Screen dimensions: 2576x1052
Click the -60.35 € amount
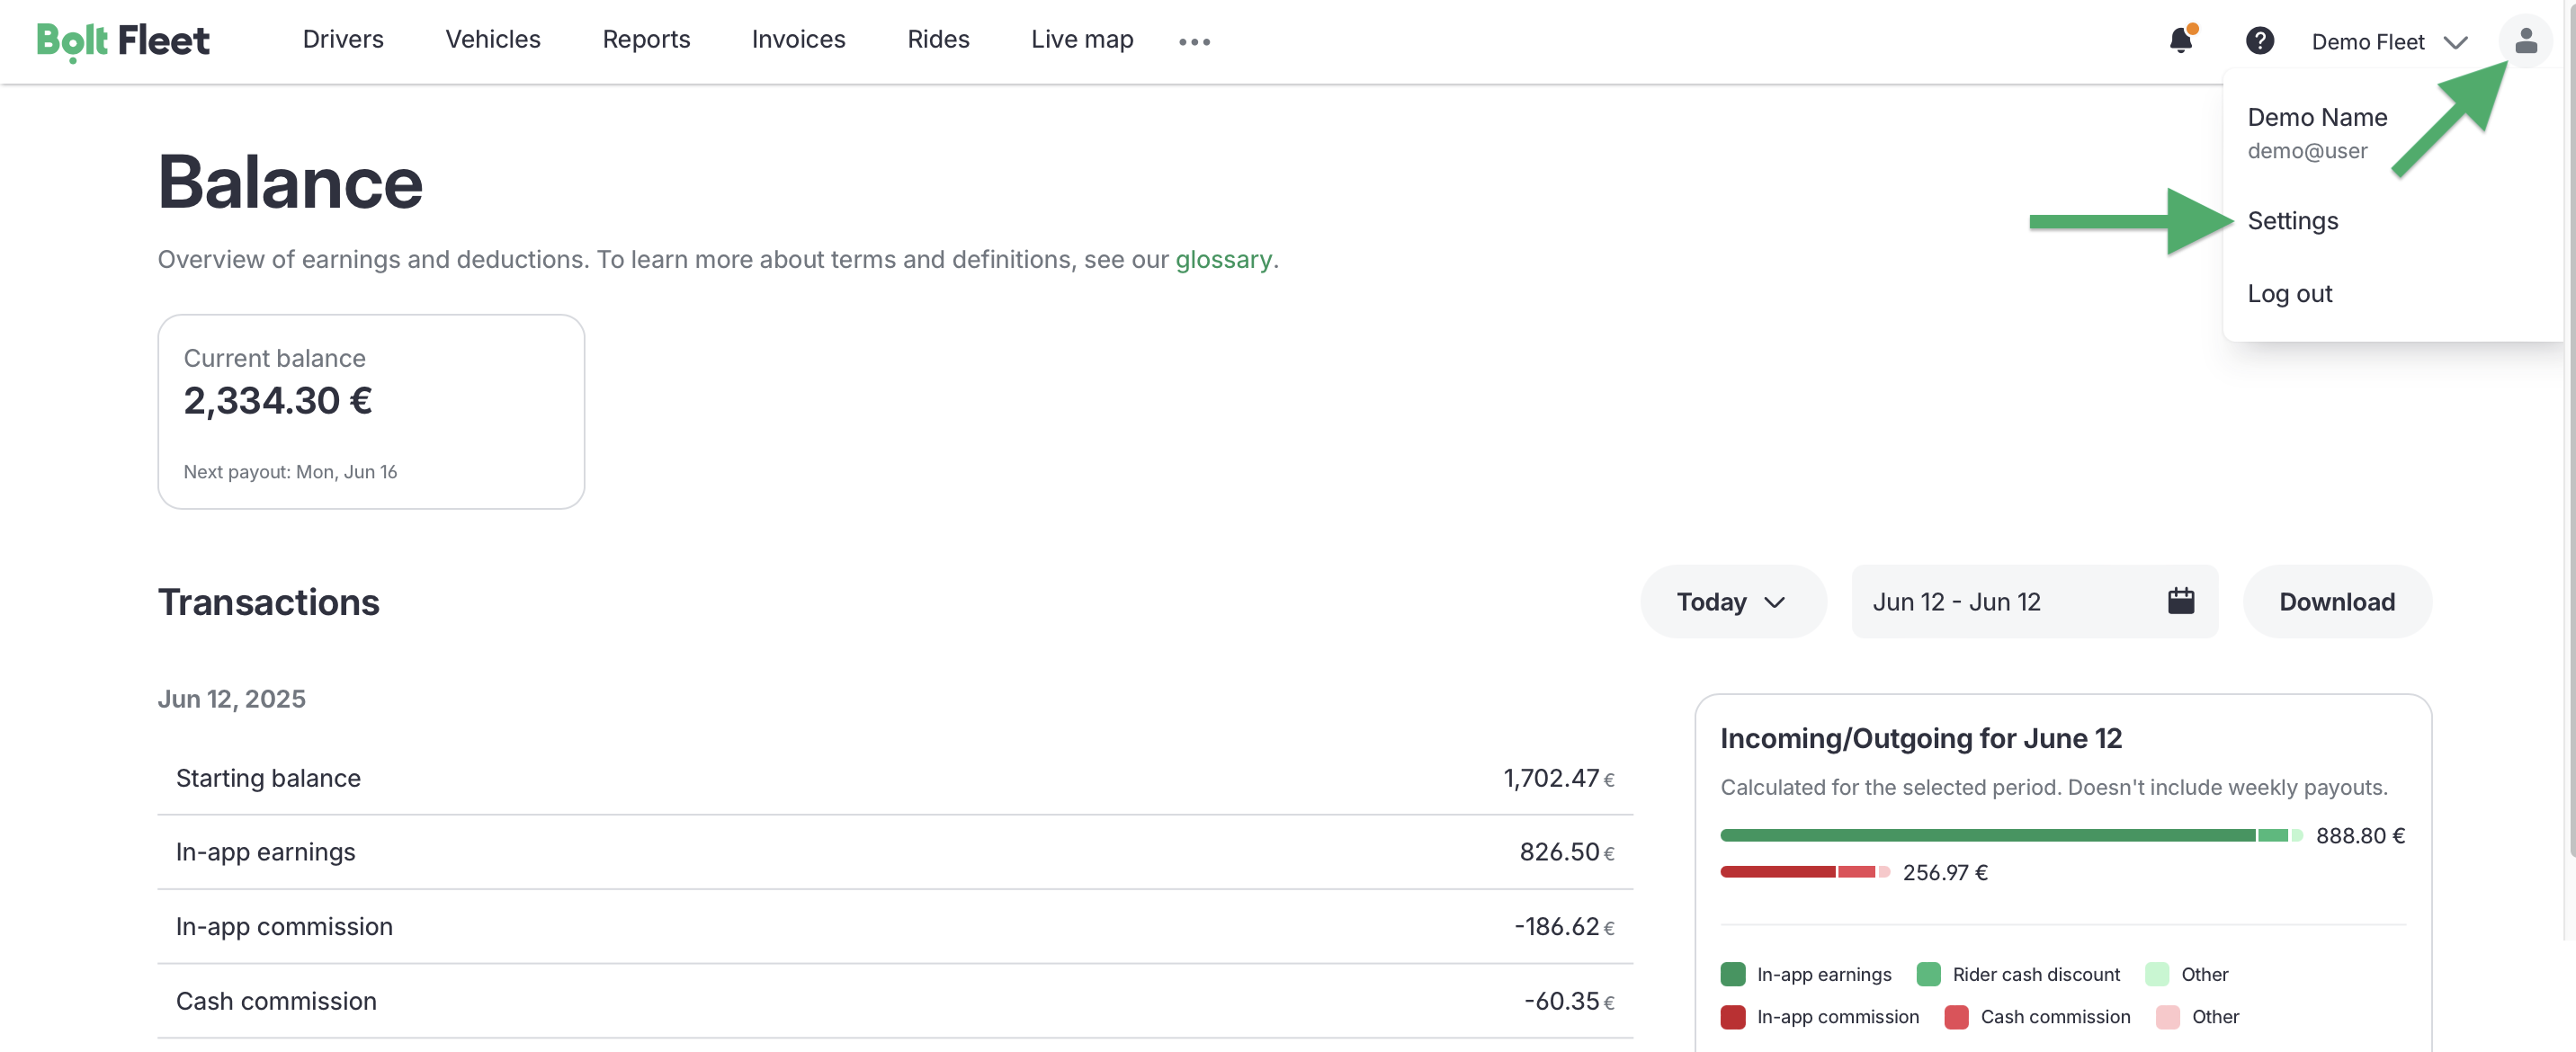coord(1569,1001)
